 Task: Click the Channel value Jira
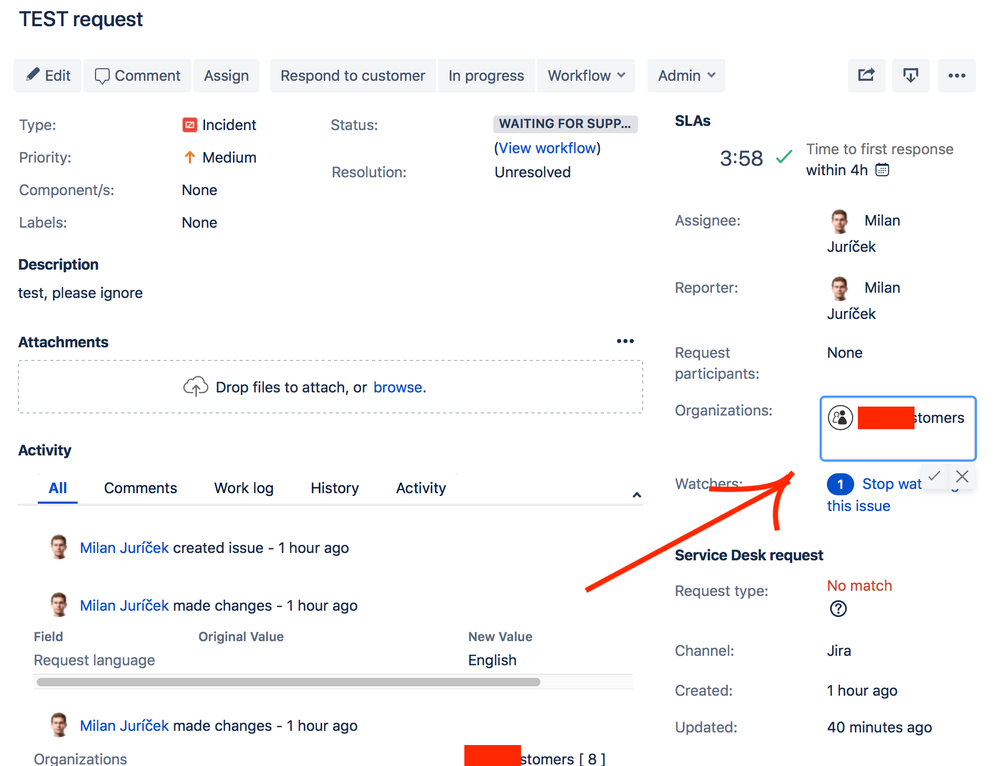(x=839, y=651)
